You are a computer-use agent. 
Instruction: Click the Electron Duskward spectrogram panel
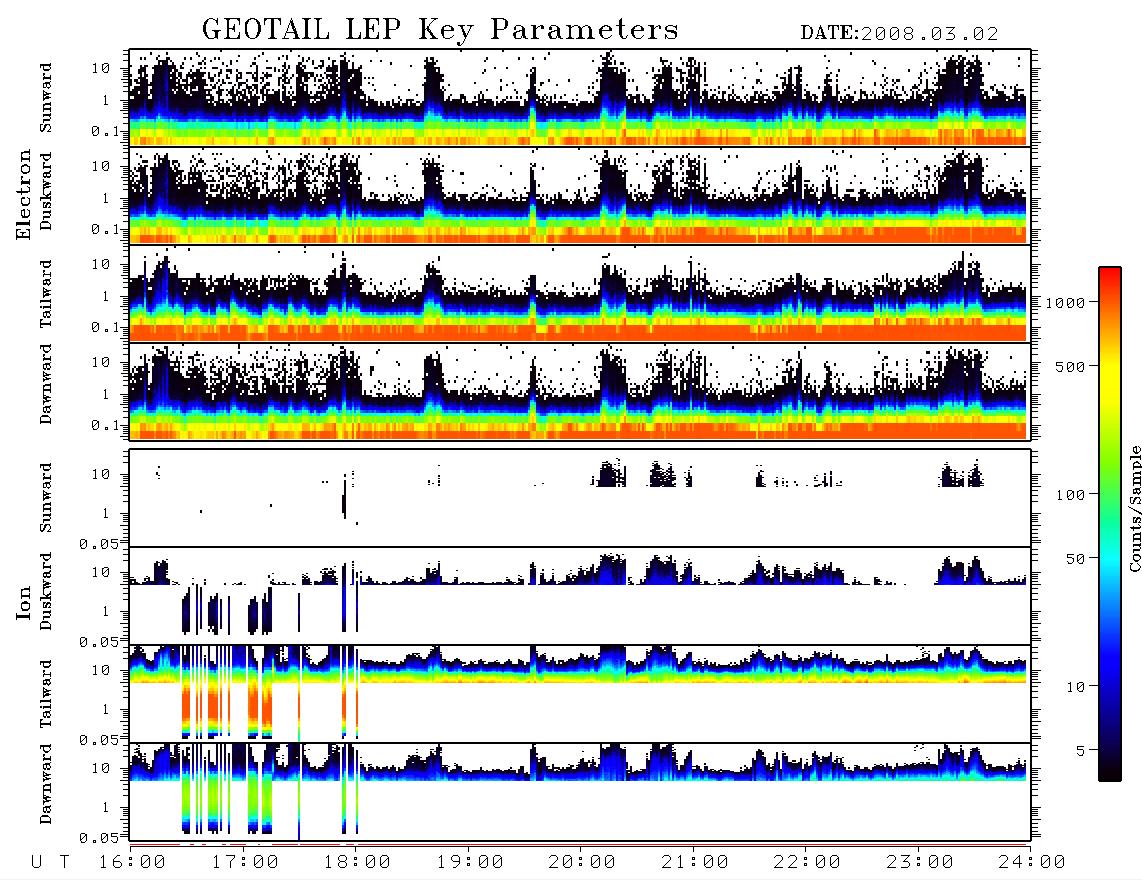(580, 195)
